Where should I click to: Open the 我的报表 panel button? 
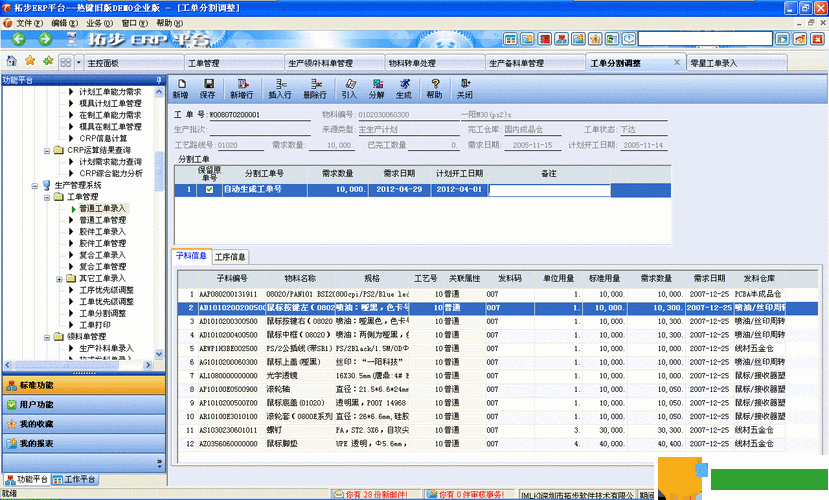84,443
